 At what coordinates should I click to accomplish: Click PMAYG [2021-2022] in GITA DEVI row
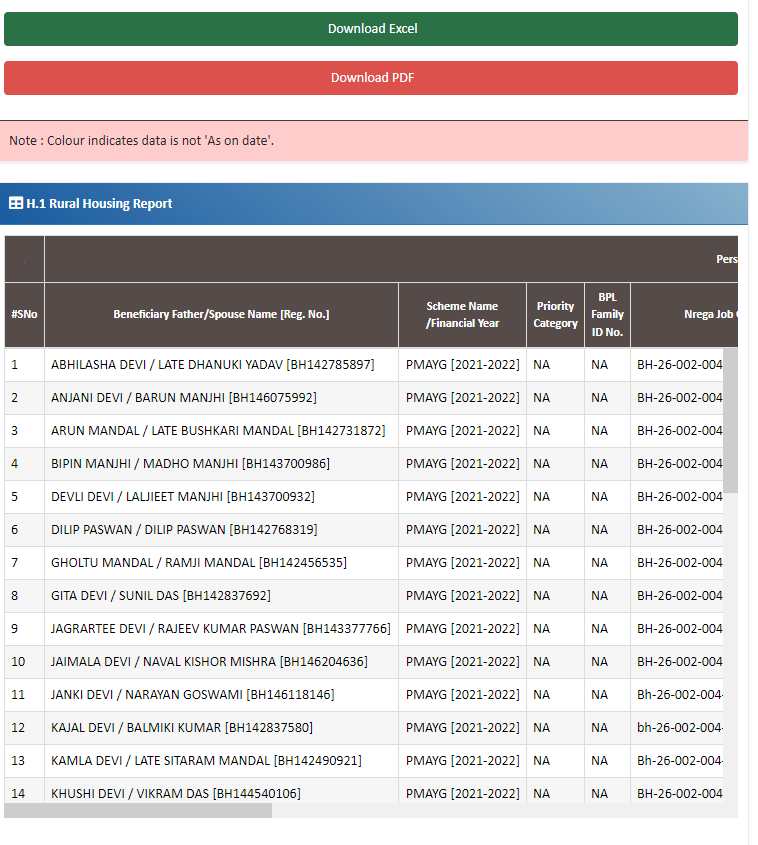[x=462, y=595]
